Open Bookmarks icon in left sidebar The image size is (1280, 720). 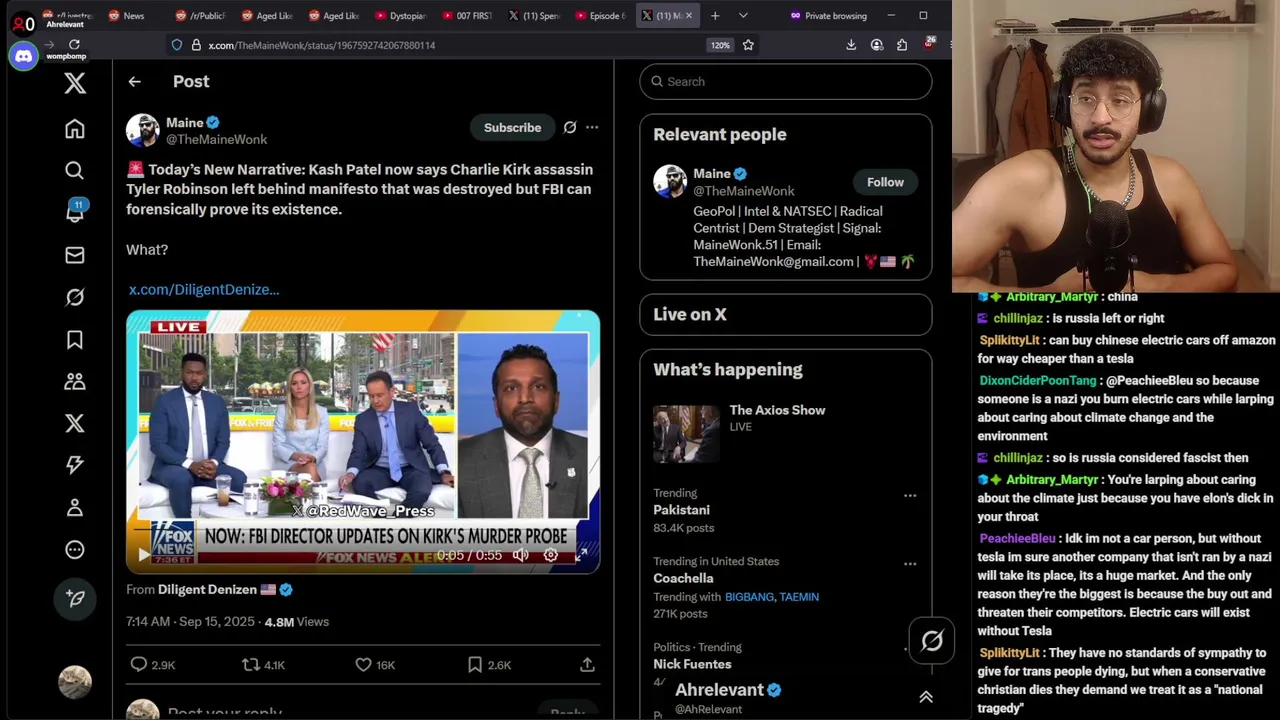[x=75, y=339]
